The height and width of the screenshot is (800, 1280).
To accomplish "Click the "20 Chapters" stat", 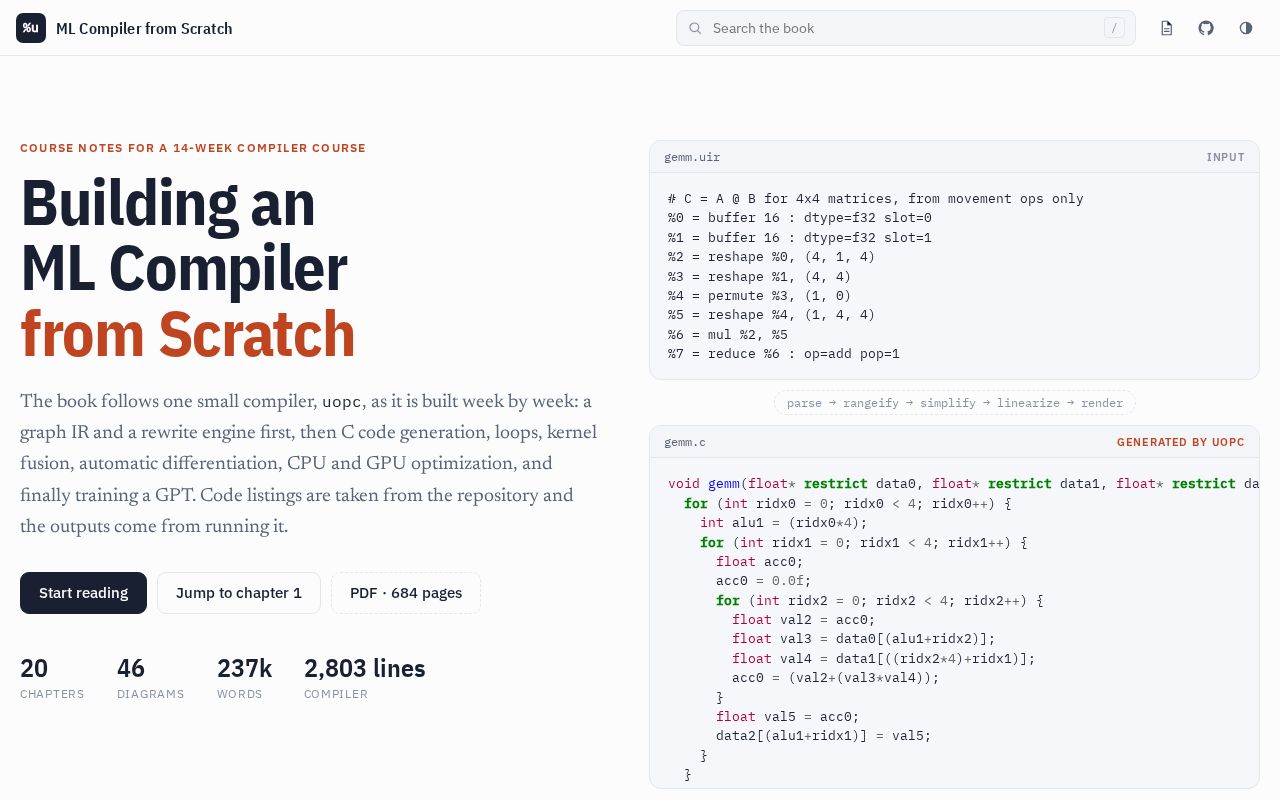I will [x=52, y=677].
